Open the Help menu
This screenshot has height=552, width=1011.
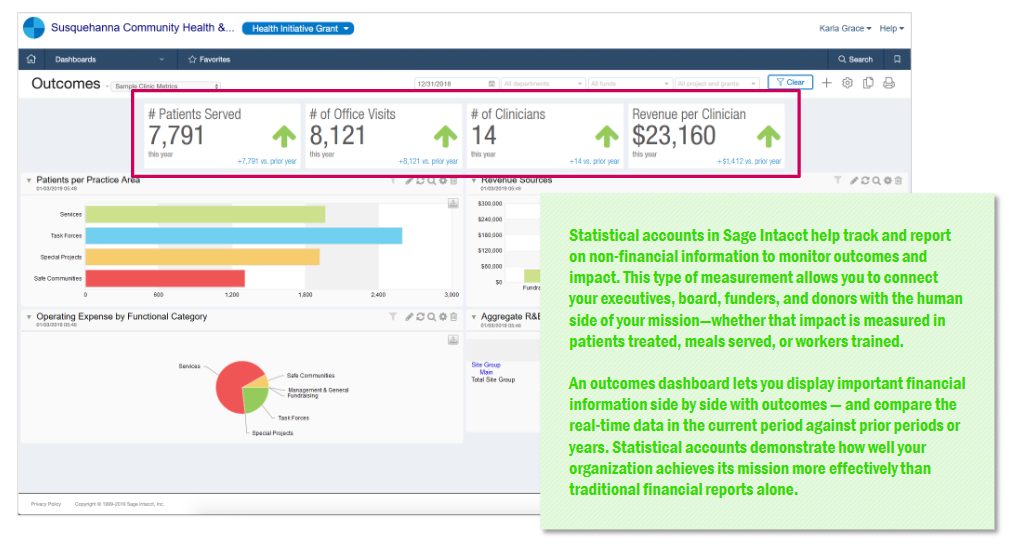892,28
